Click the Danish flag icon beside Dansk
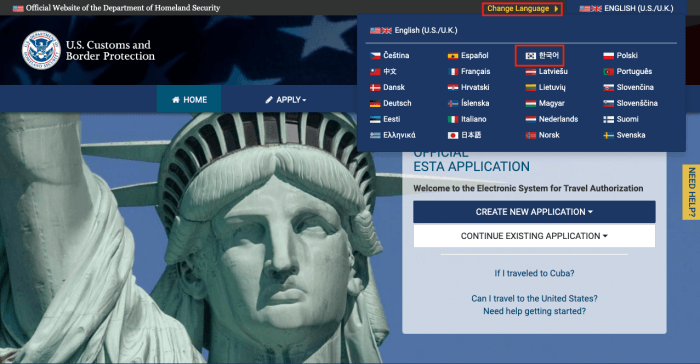 (375, 88)
